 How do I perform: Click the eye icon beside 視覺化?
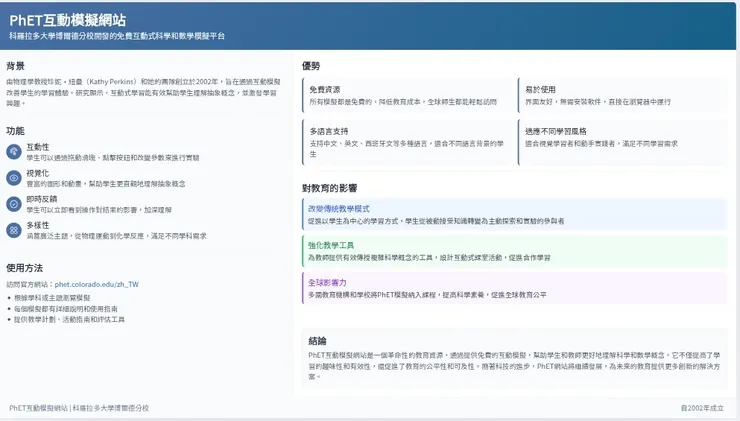pyautogui.click(x=14, y=178)
